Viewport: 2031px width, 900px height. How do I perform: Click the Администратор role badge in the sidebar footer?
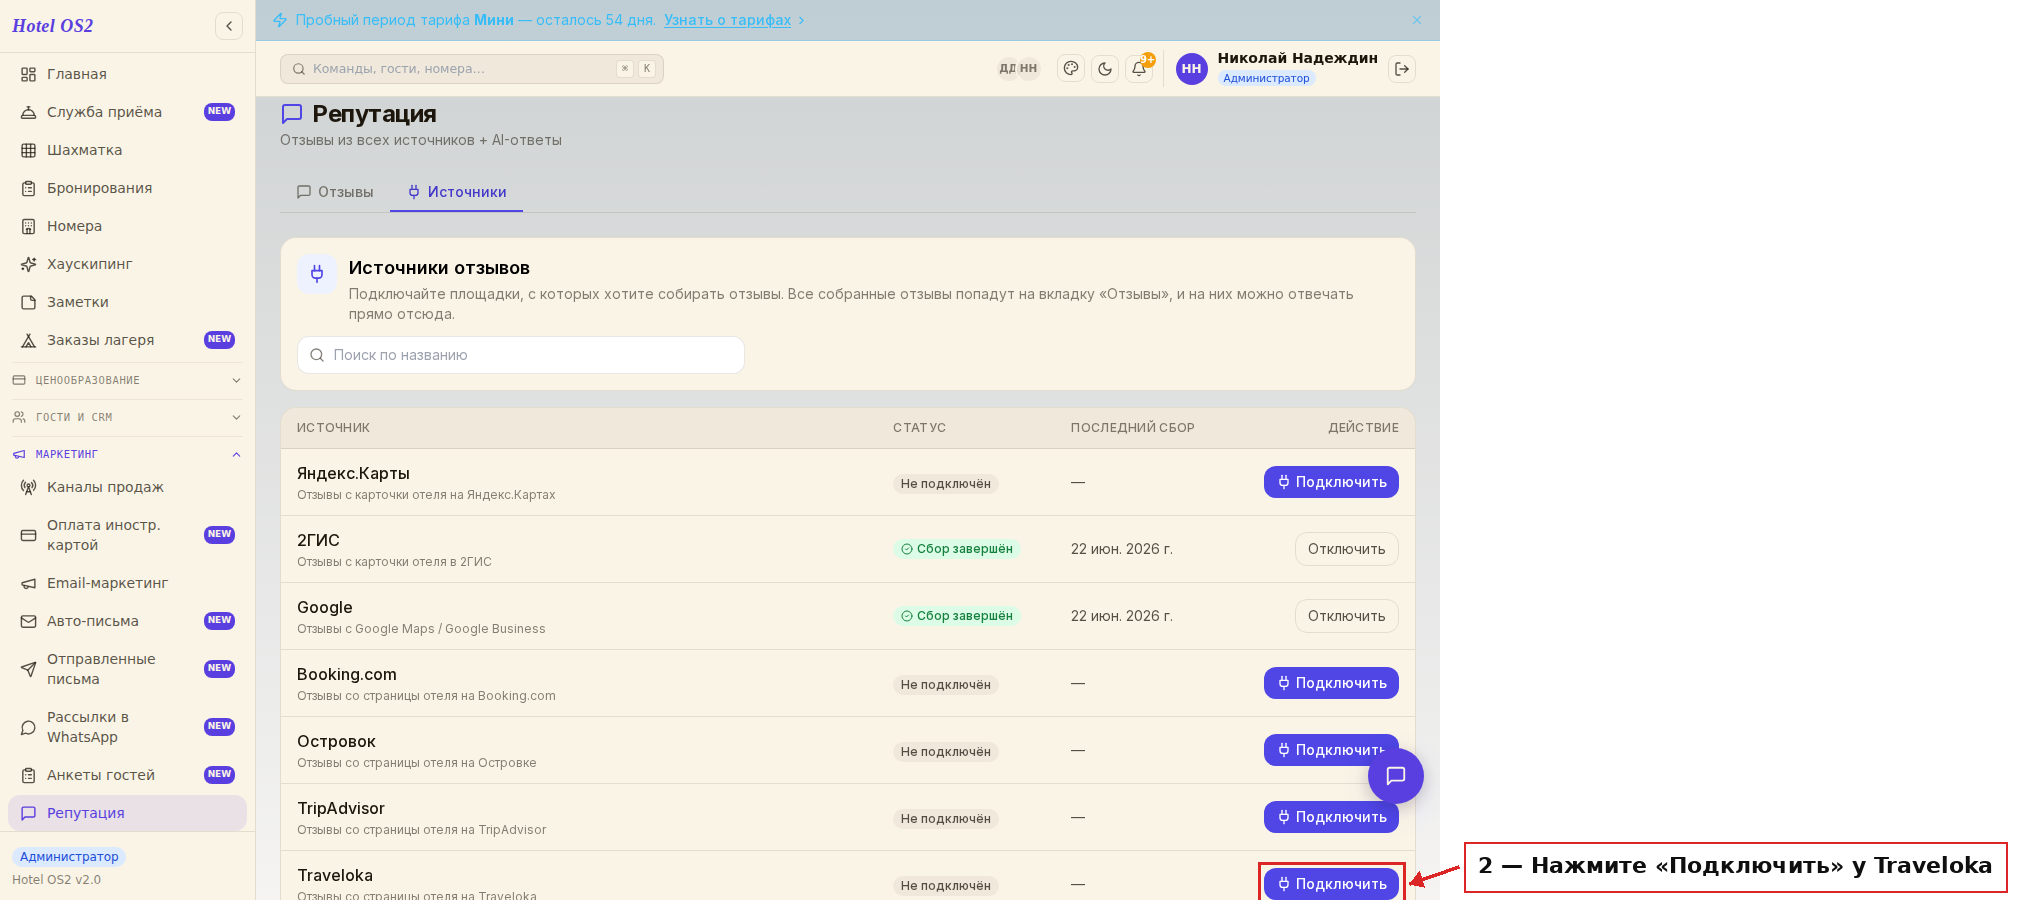click(x=69, y=857)
